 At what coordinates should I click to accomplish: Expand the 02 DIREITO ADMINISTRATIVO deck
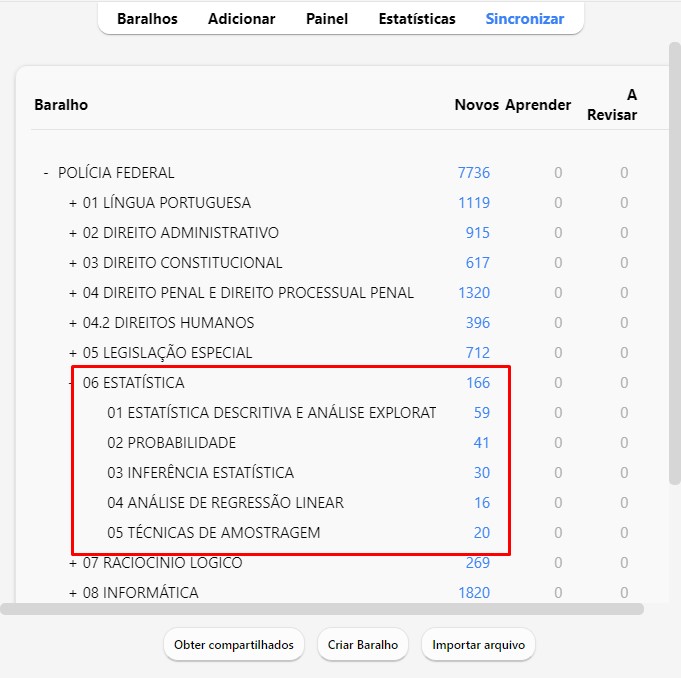pyautogui.click(x=73, y=233)
